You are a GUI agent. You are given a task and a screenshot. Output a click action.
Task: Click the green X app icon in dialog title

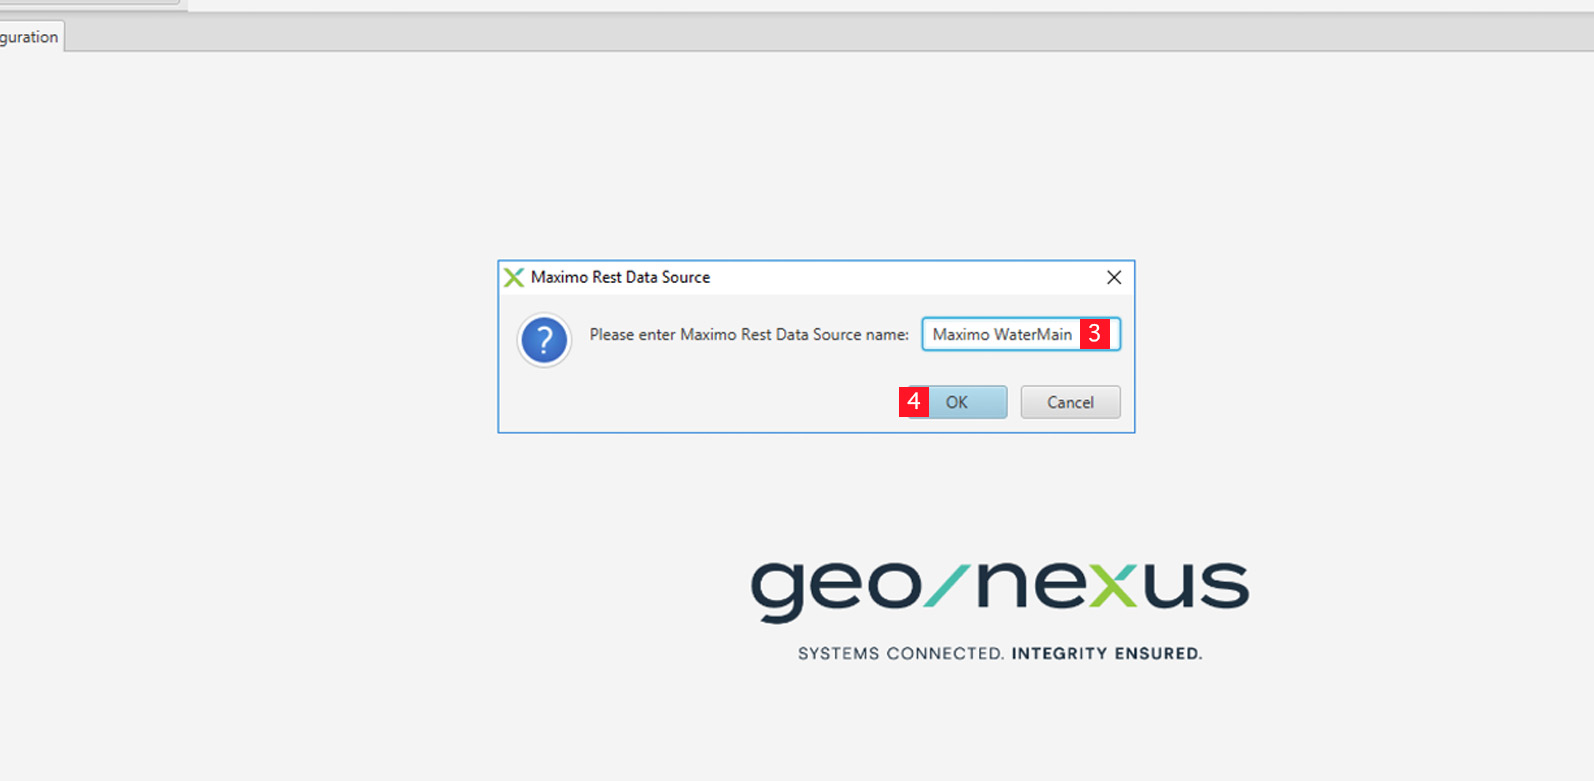514,277
